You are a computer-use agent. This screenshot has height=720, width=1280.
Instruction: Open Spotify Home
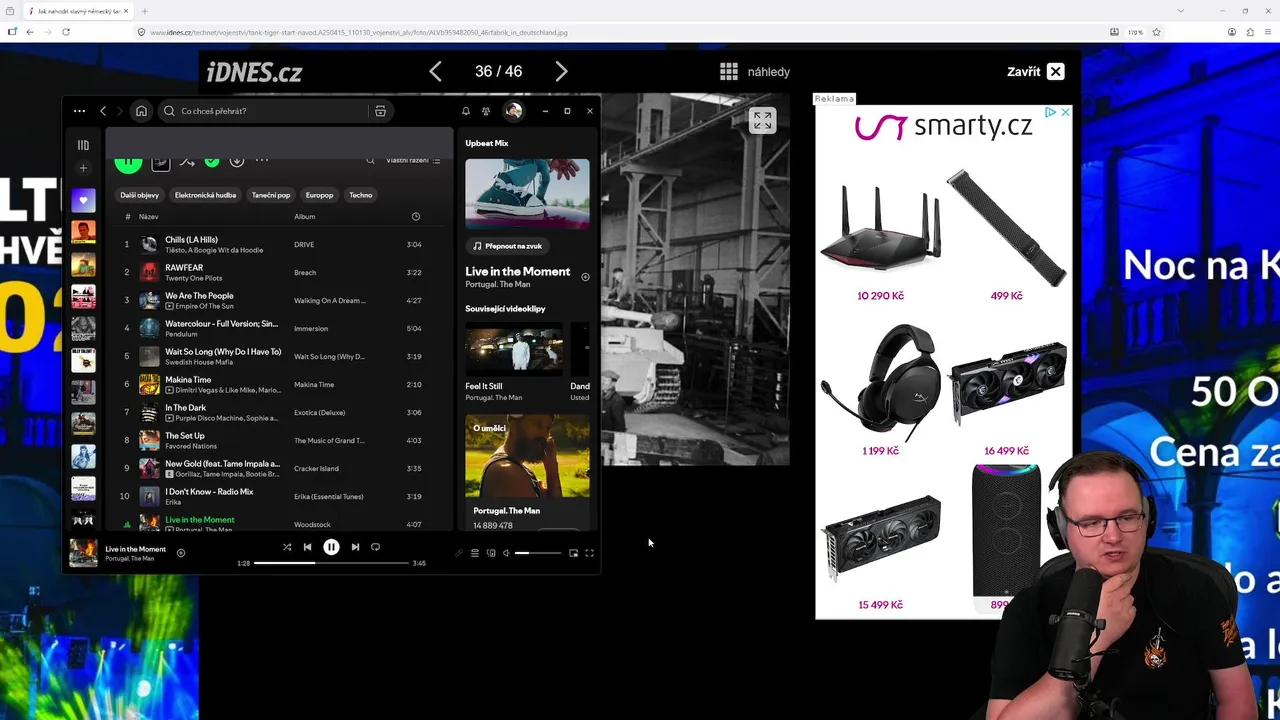(x=141, y=111)
